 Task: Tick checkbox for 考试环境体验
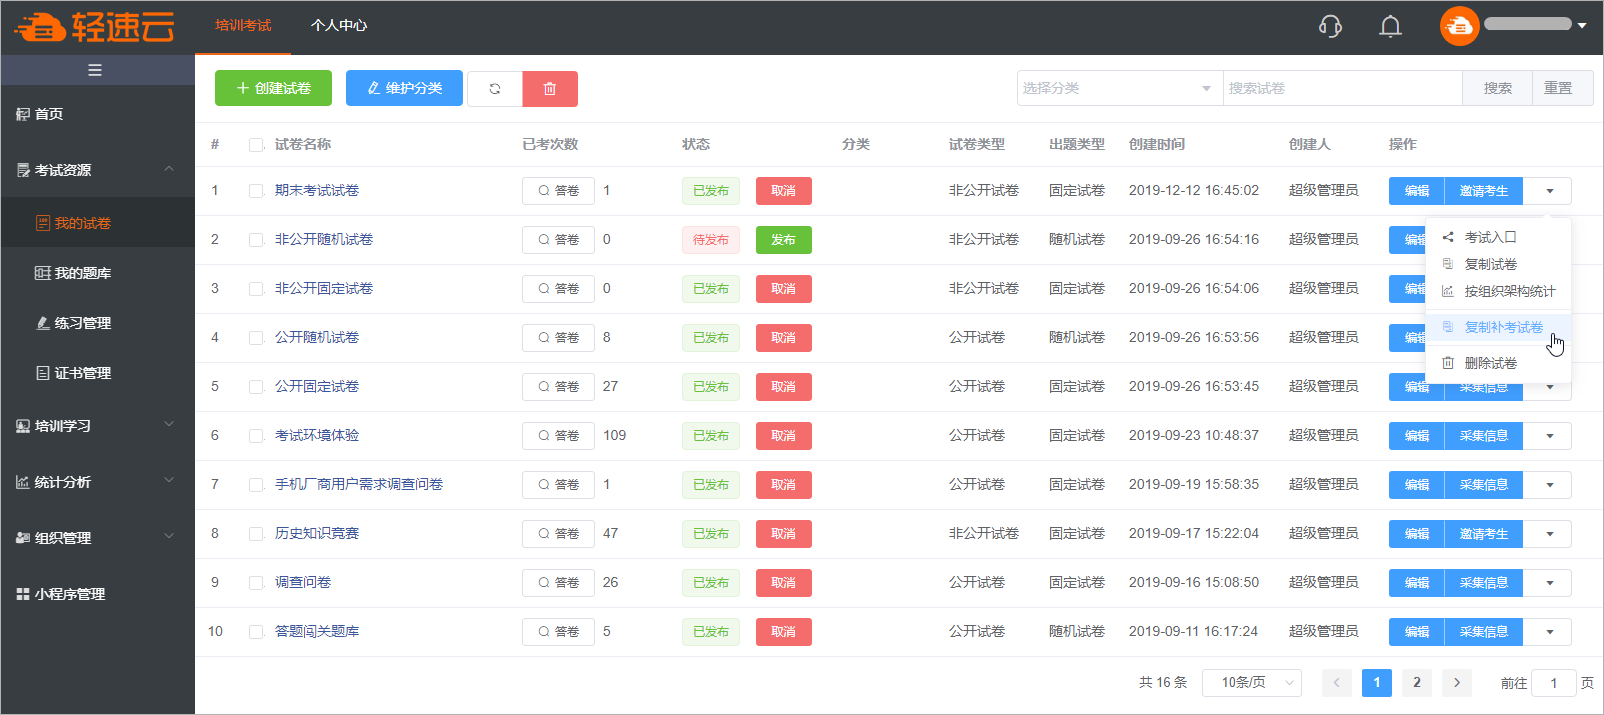(x=256, y=436)
